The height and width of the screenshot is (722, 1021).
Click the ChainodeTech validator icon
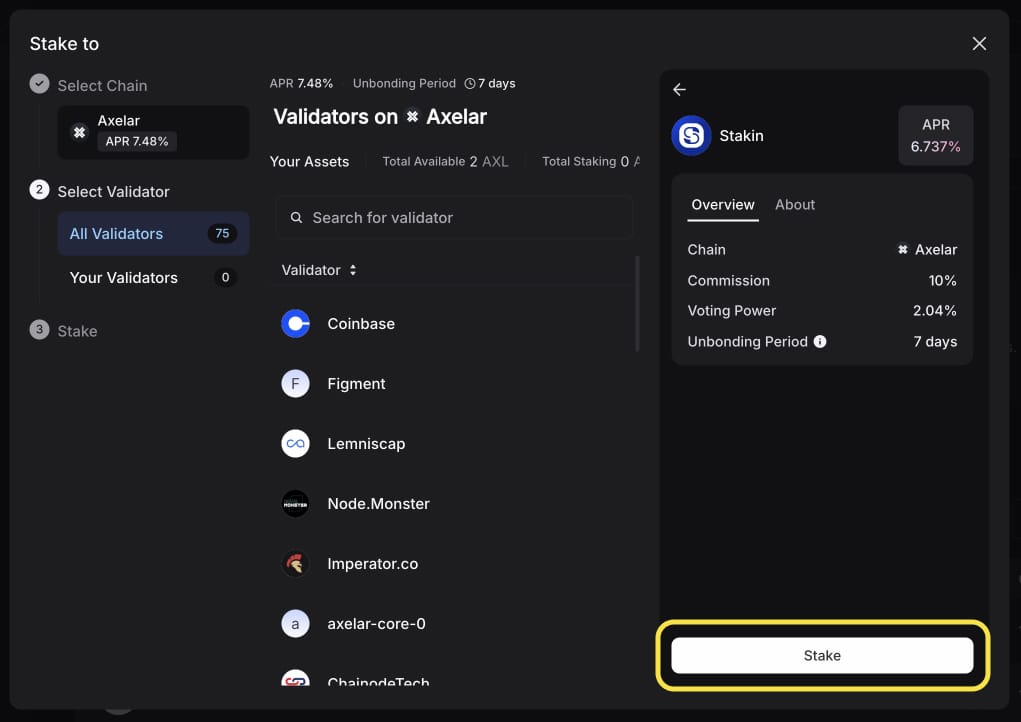(x=295, y=678)
